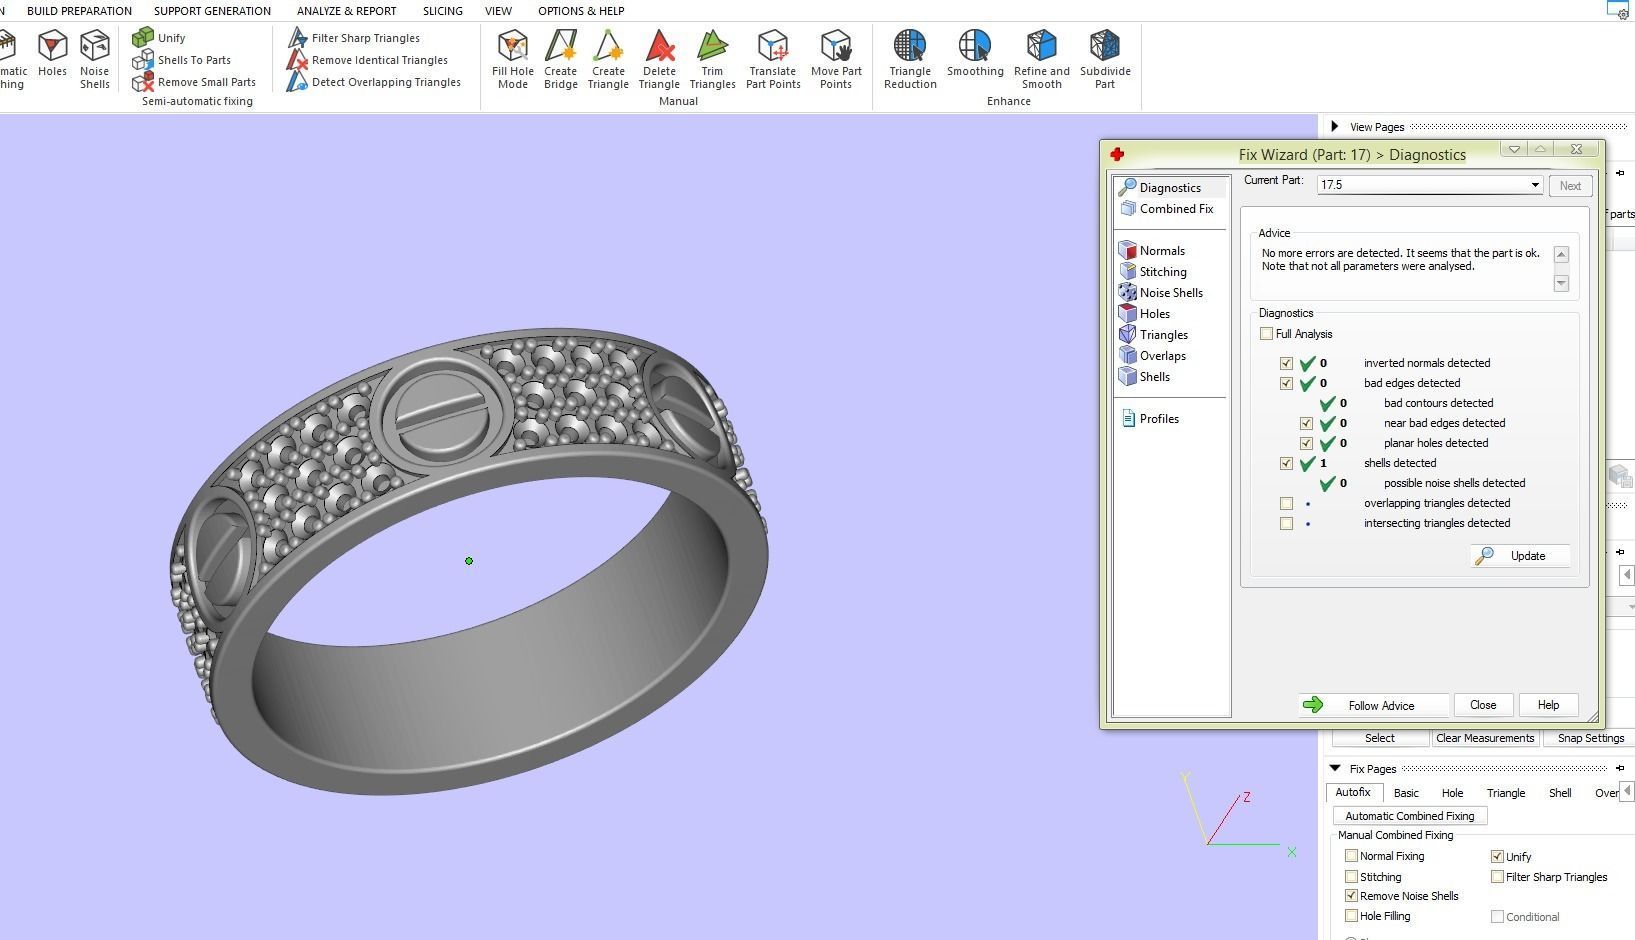Click Translate Part Points

point(773,60)
